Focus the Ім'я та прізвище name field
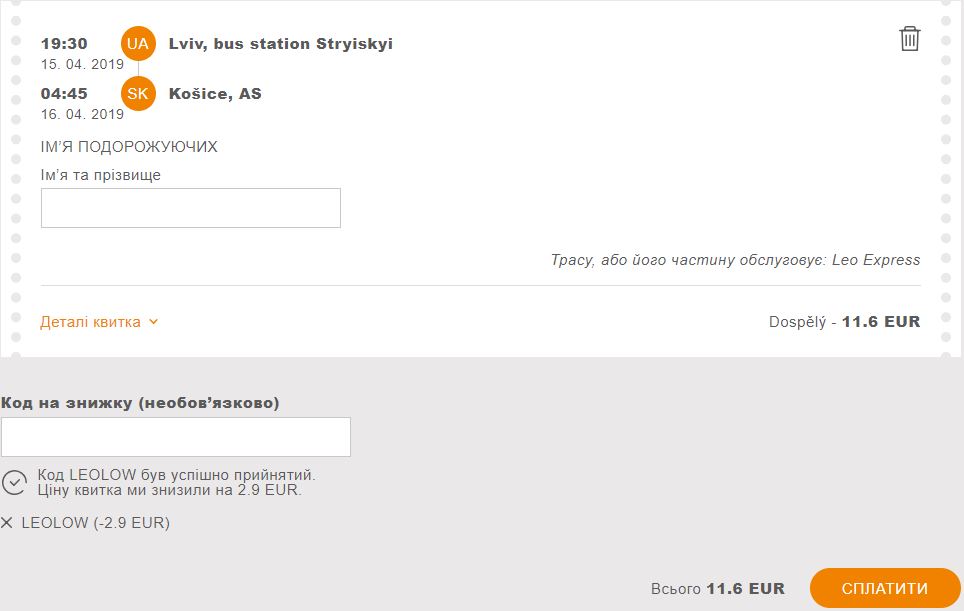The width and height of the screenshot is (964, 611). point(191,208)
